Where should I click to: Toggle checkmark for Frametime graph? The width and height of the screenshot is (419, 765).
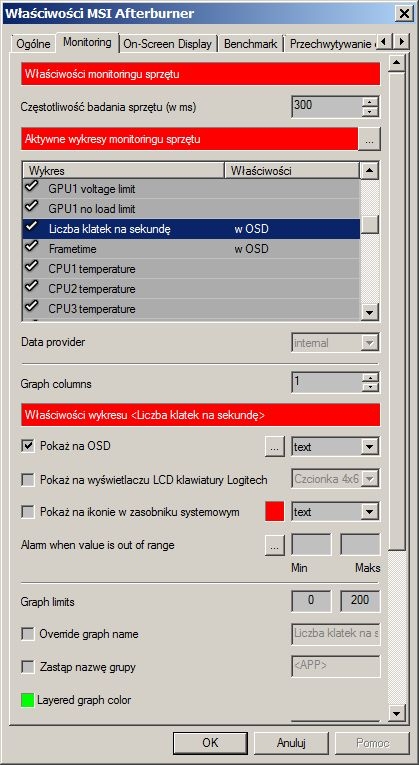pyautogui.click(x=32, y=247)
